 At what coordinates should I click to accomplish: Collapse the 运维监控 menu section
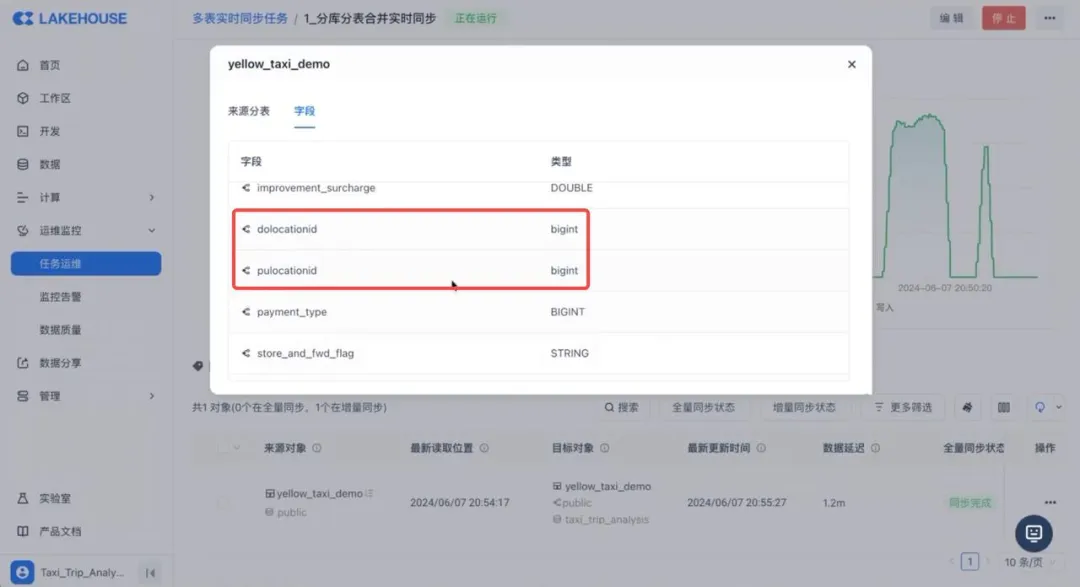click(x=152, y=231)
